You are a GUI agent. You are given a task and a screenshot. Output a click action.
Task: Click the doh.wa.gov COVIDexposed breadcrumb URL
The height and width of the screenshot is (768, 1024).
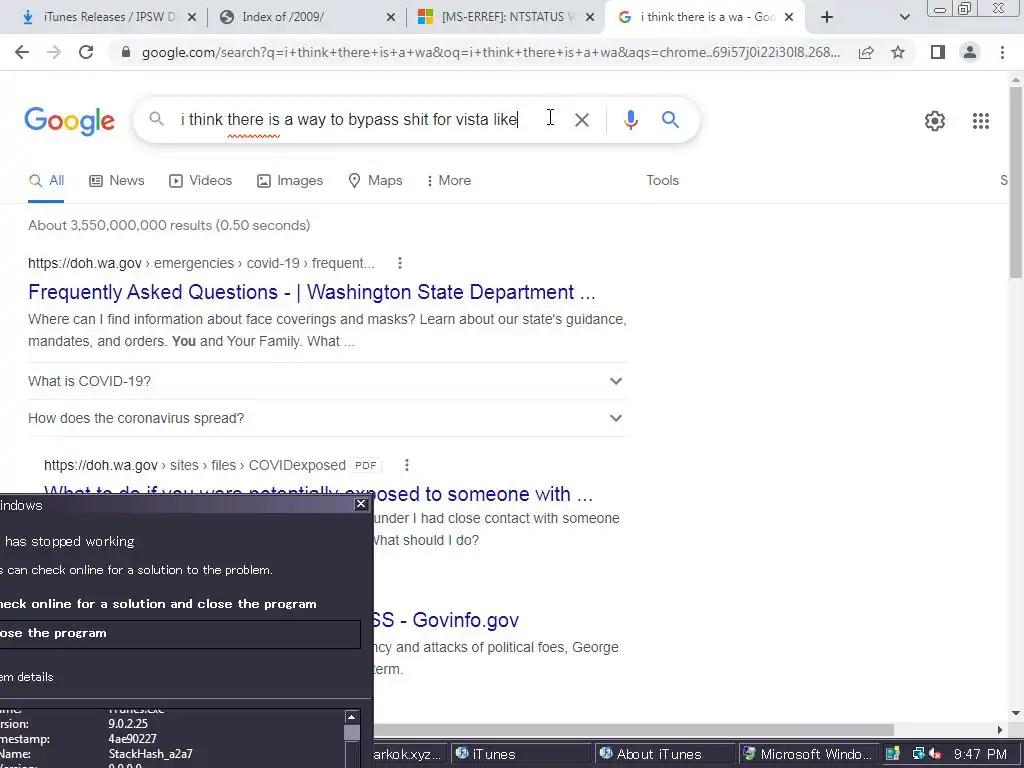(x=195, y=465)
